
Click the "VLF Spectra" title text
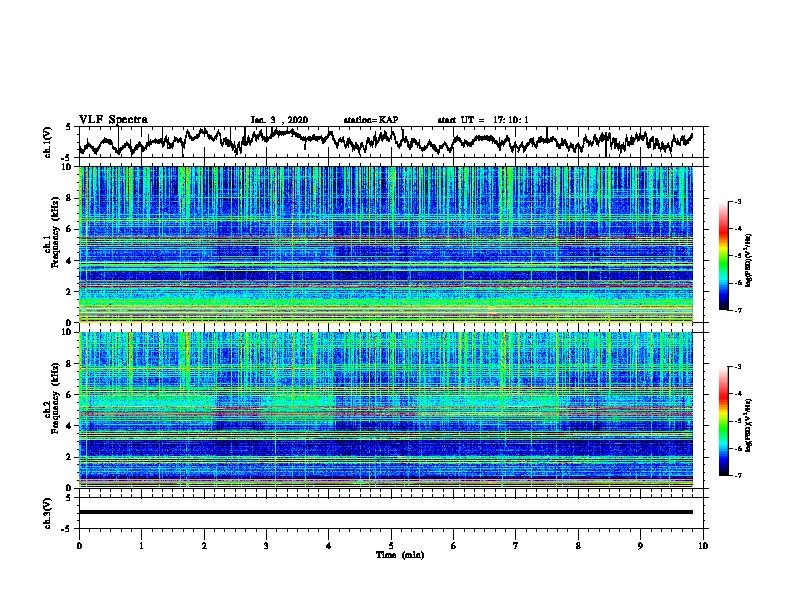[x=113, y=120]
